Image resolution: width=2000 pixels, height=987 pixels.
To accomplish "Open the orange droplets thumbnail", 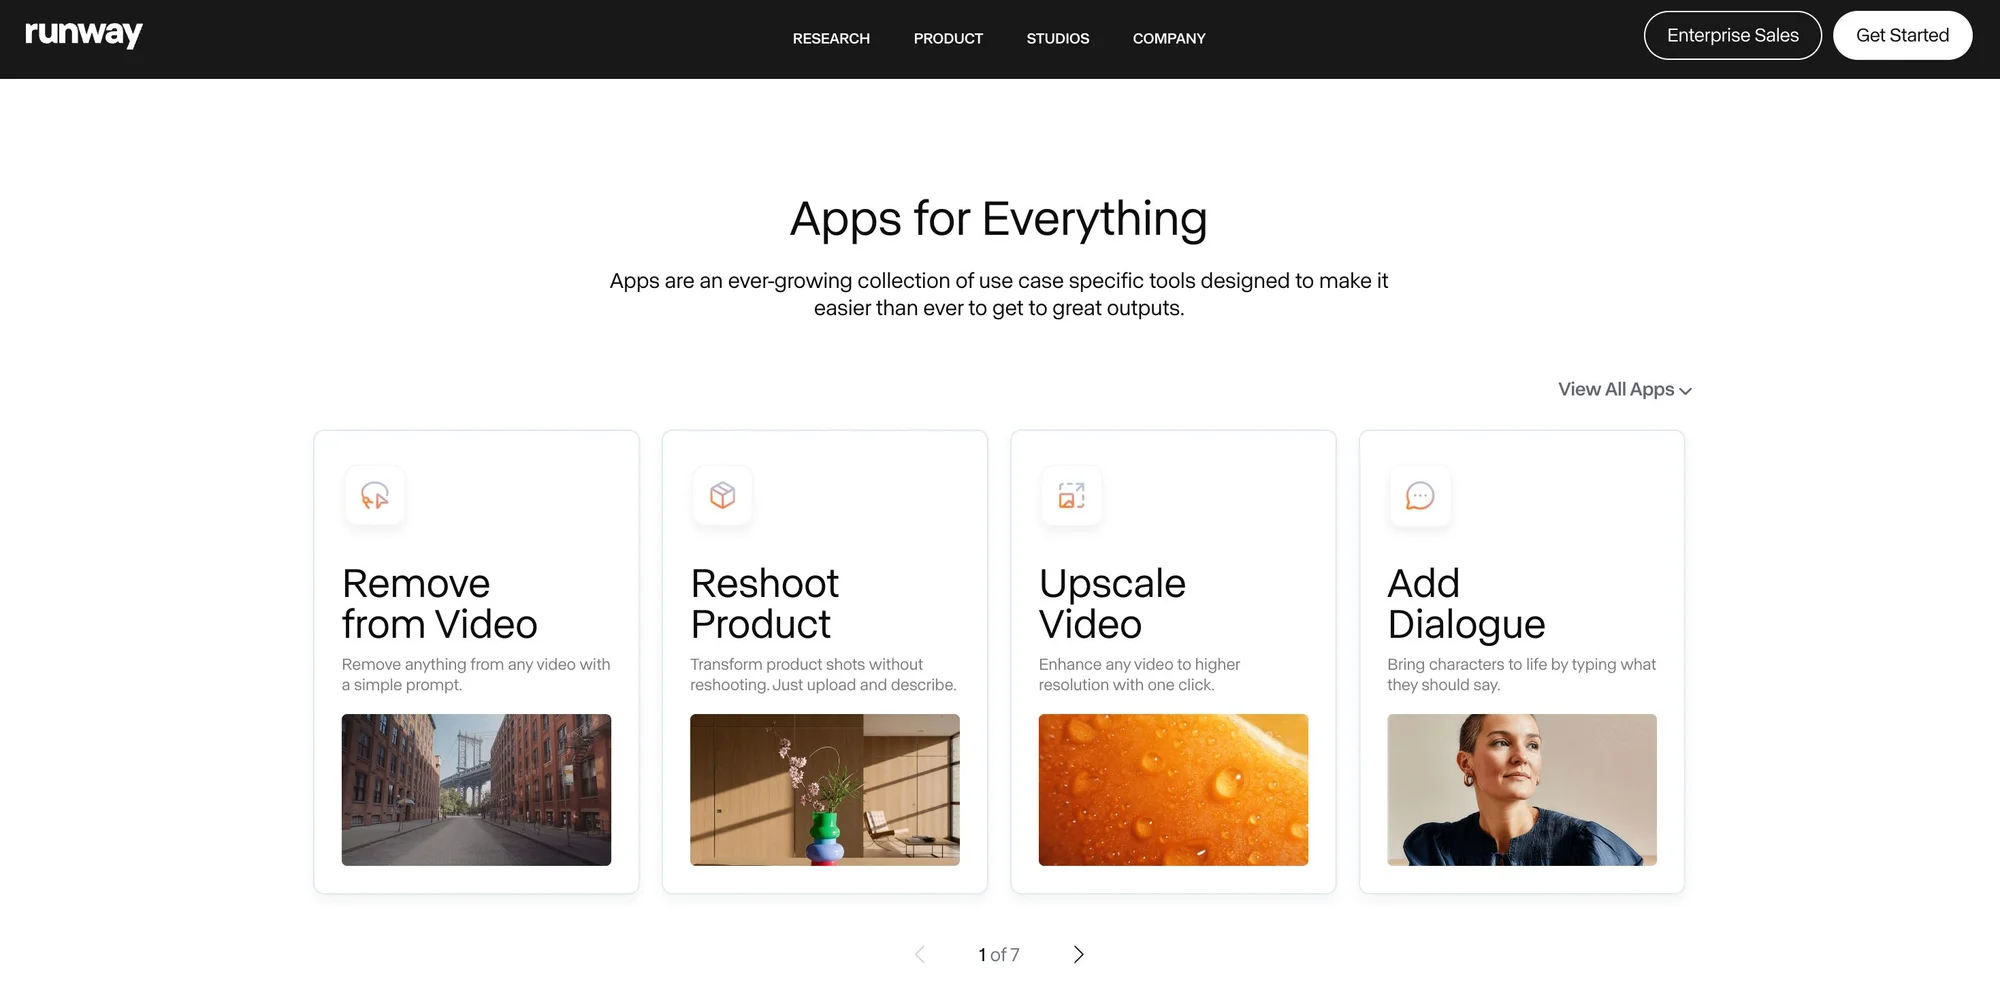I will click(1173, 789).
